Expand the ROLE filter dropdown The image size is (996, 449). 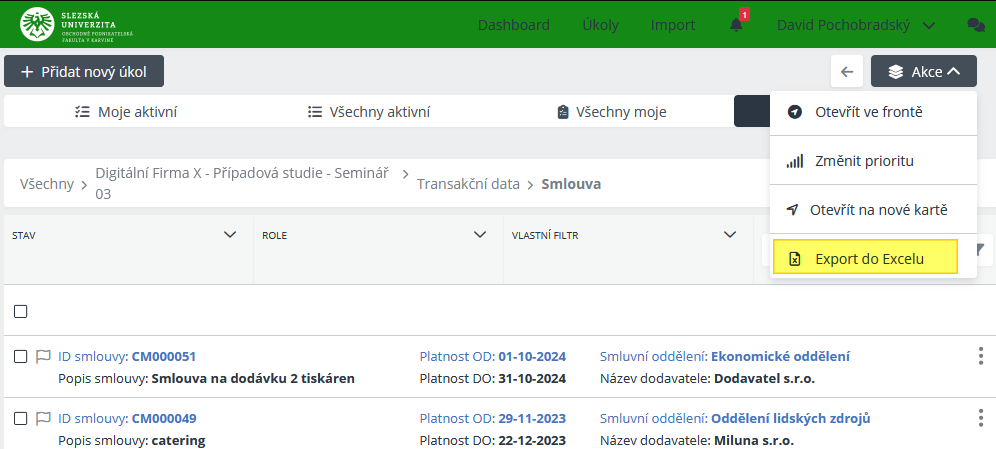coord(480,235)
